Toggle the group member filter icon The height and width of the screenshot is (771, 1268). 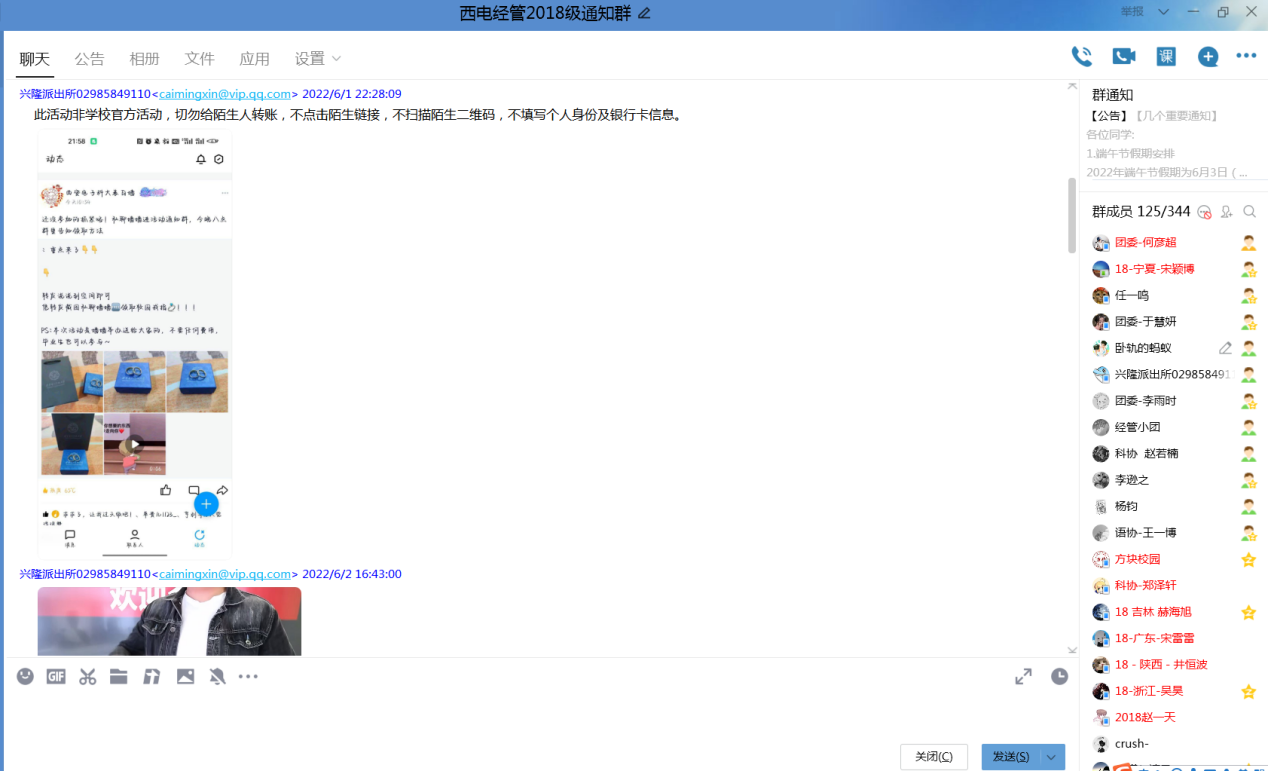pyautogui.click(x=1204, y=212)
